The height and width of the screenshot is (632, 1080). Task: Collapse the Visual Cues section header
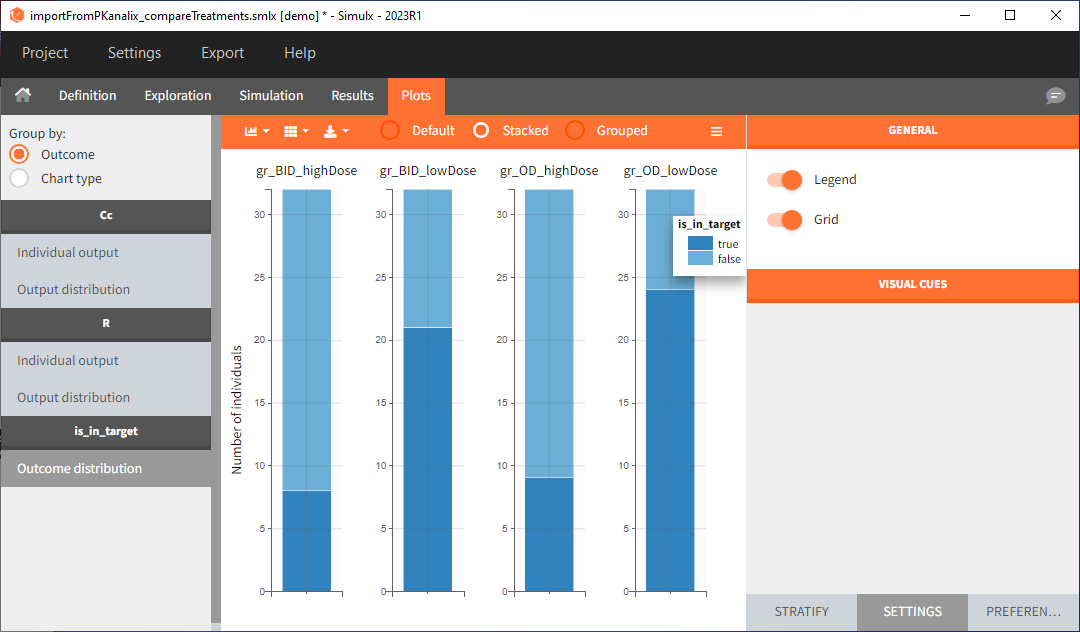point(912,284)
